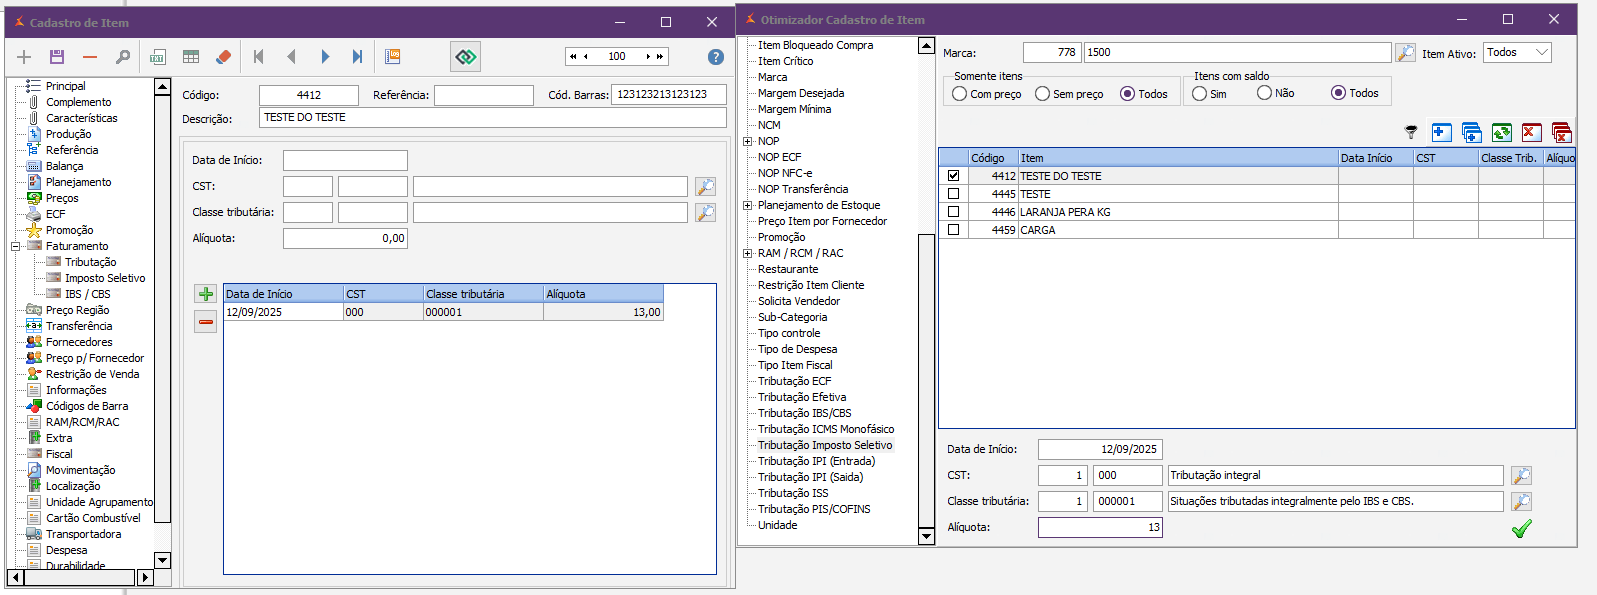This screenshot has height=595, width=1597.
Task: Check the checkbox for LARANJA PERA KG
Action: coord(953,212)
